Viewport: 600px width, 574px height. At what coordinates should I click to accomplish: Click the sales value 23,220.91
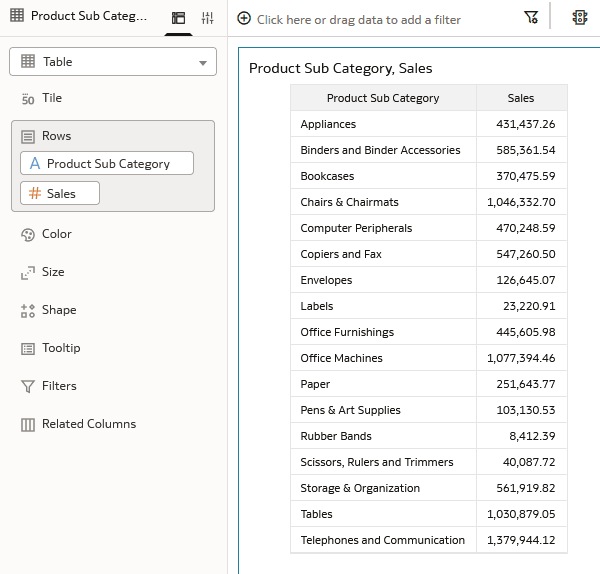click(529, 306)
